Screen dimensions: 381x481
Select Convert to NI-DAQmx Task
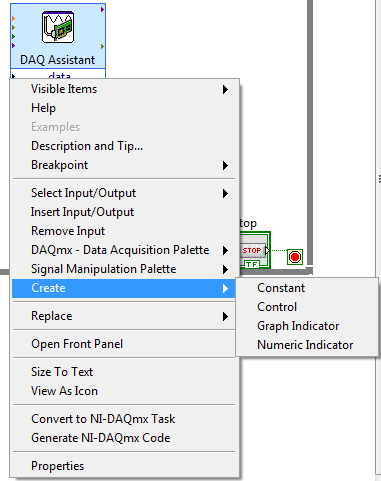[x=124, y=419]
